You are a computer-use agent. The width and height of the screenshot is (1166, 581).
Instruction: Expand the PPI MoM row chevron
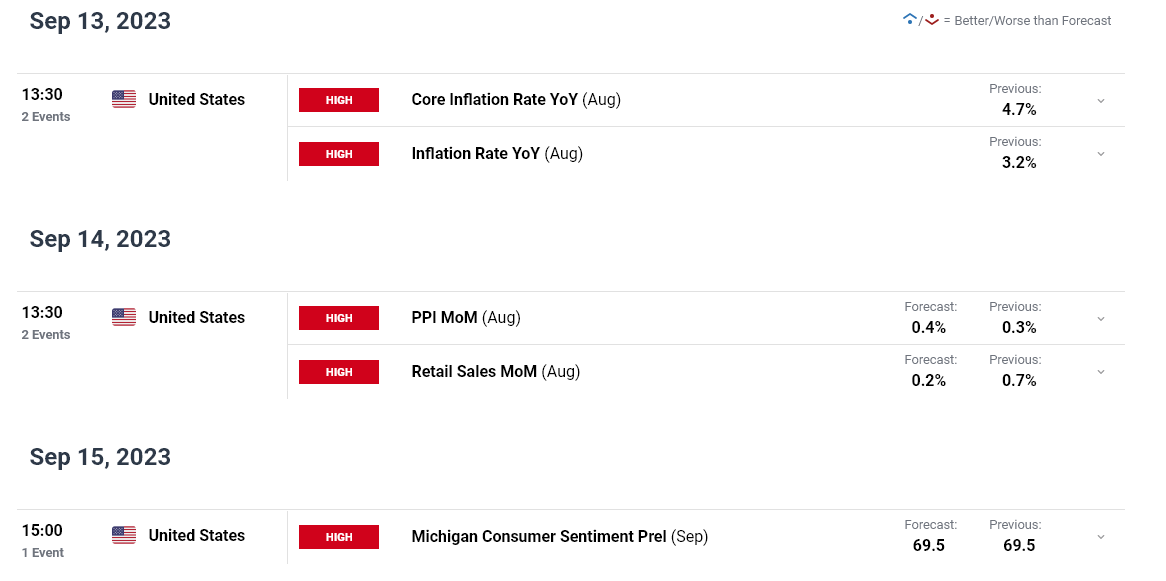1101,319
